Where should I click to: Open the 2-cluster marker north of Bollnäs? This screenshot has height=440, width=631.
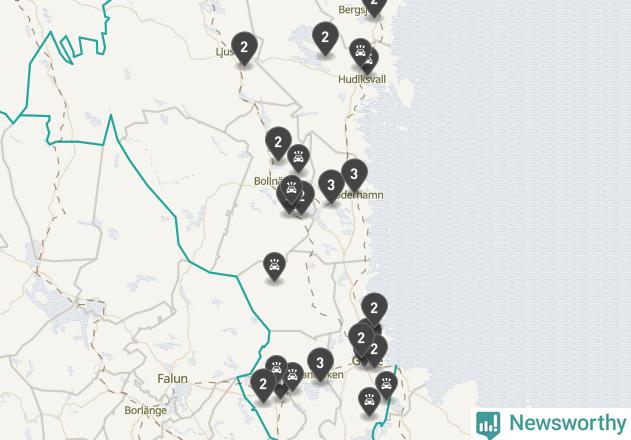(278, 143)
